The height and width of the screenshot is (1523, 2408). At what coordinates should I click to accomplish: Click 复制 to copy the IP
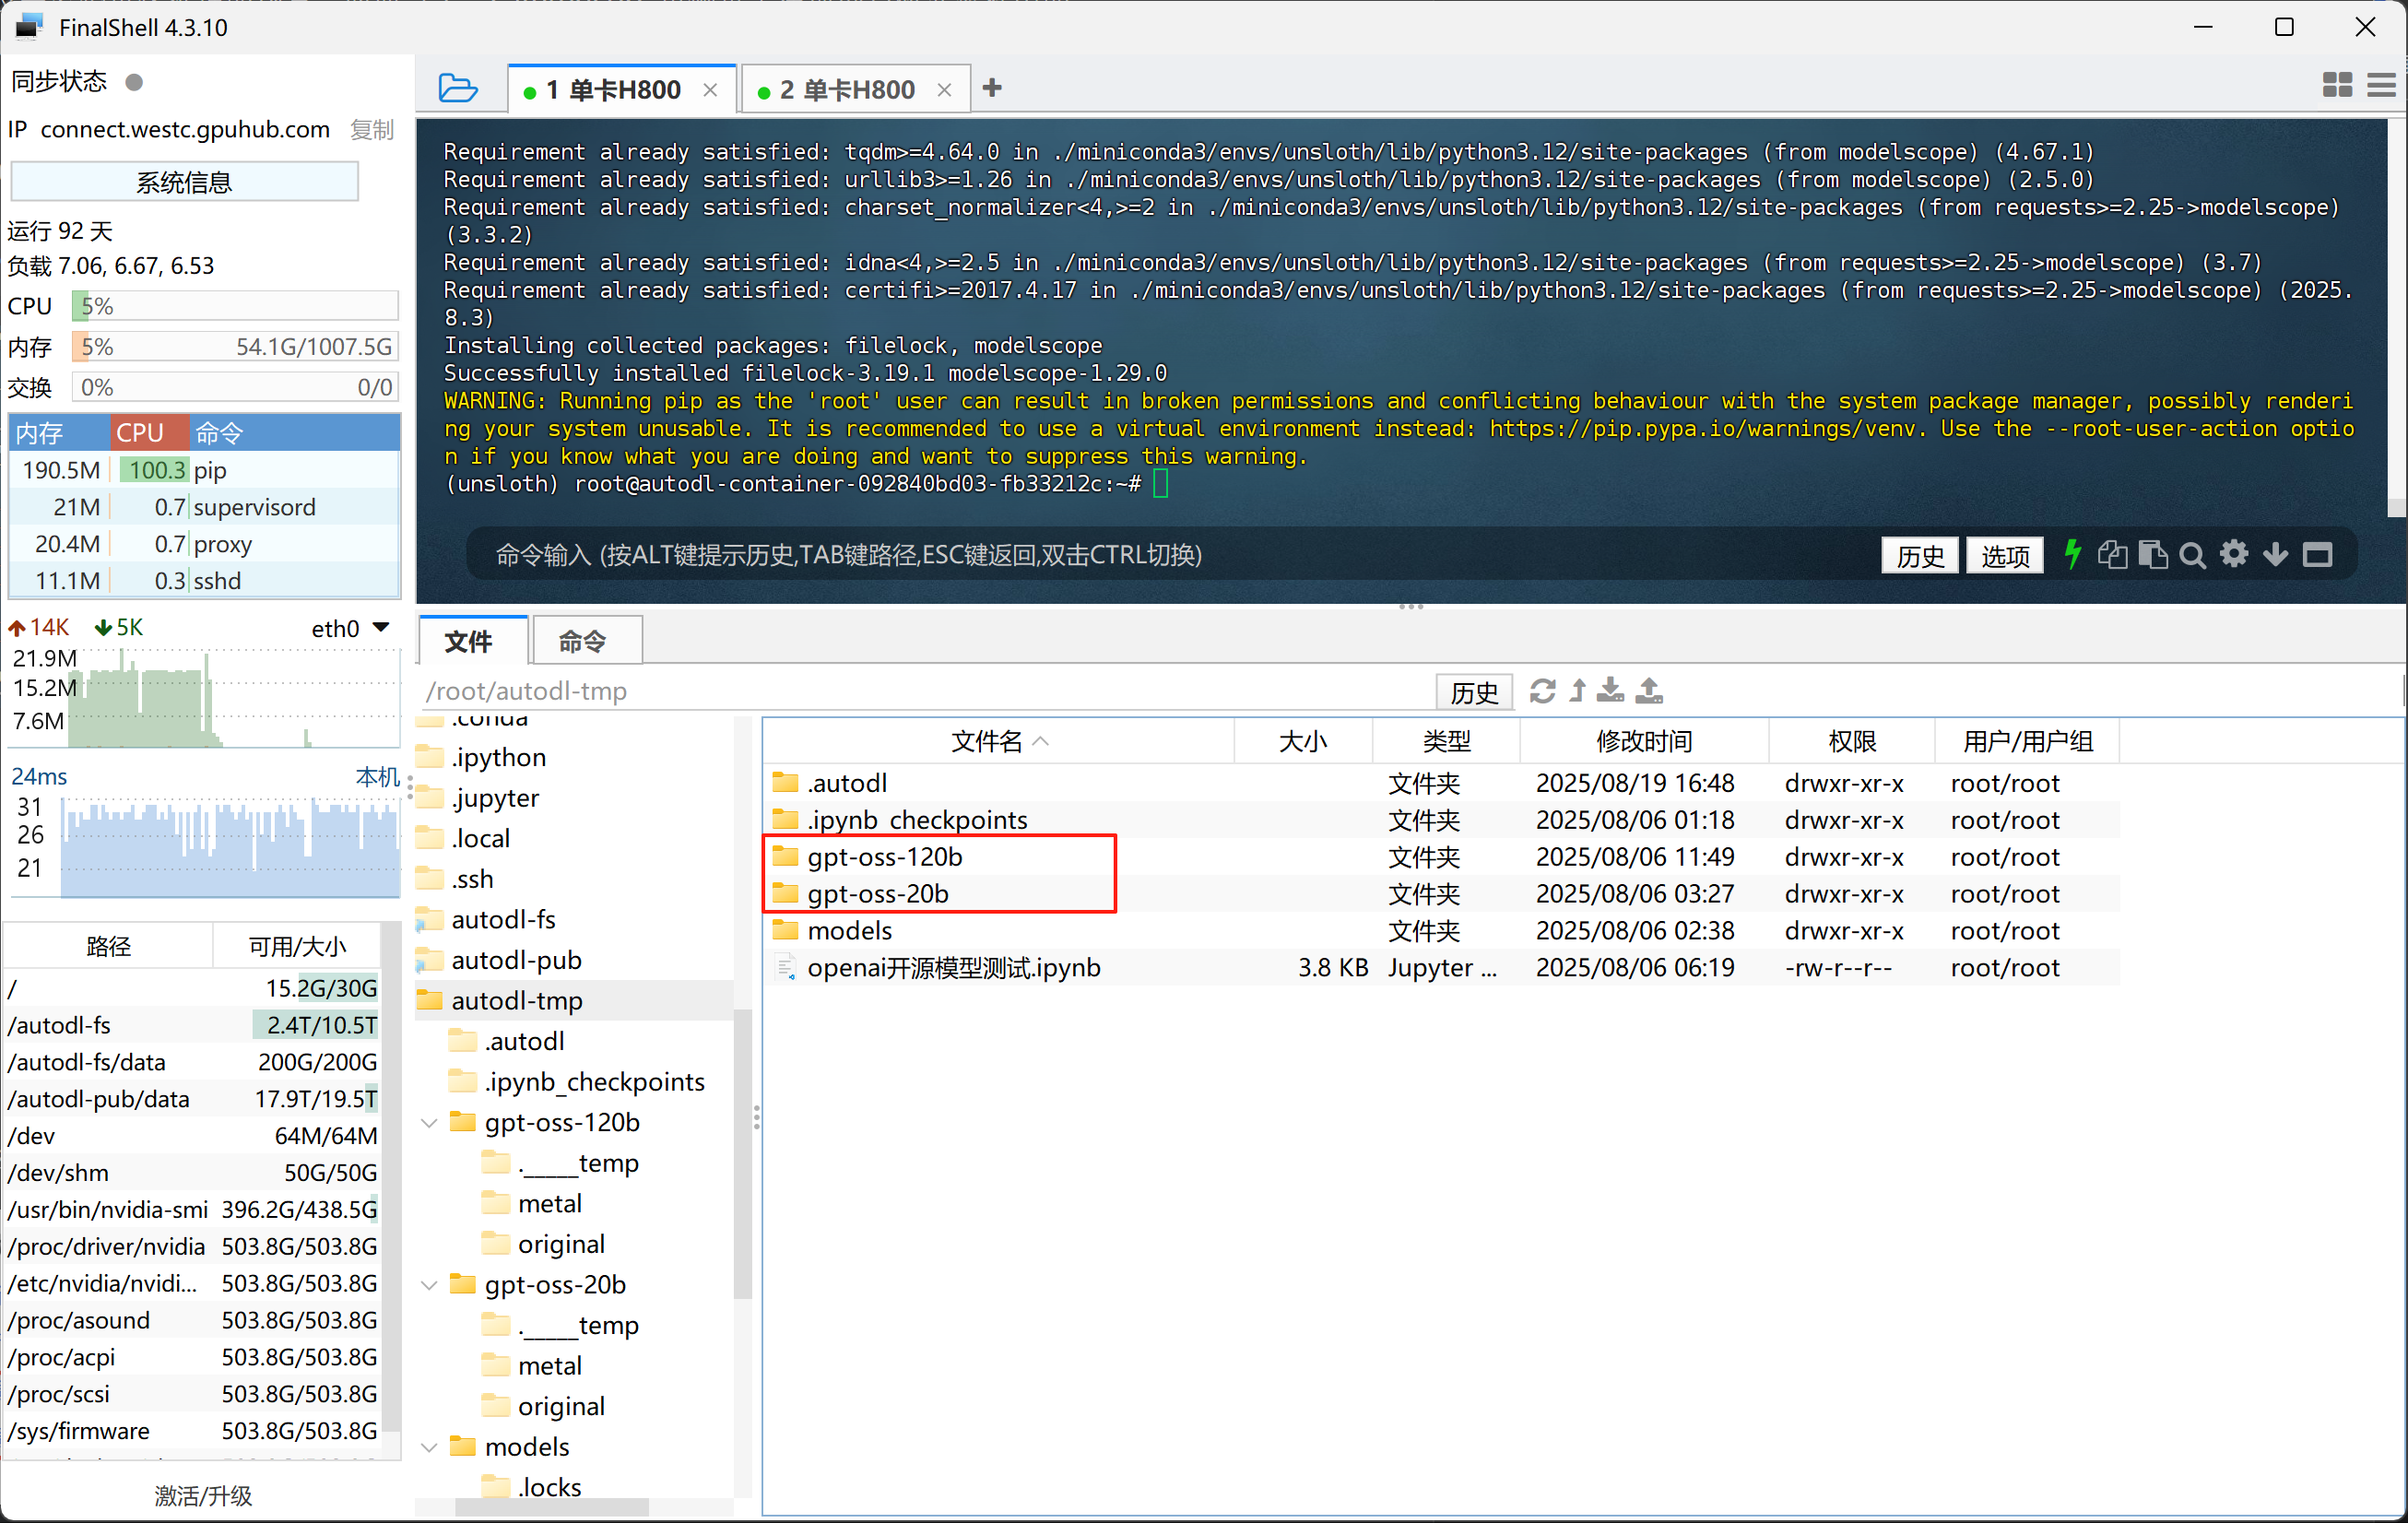pos(372,130)
